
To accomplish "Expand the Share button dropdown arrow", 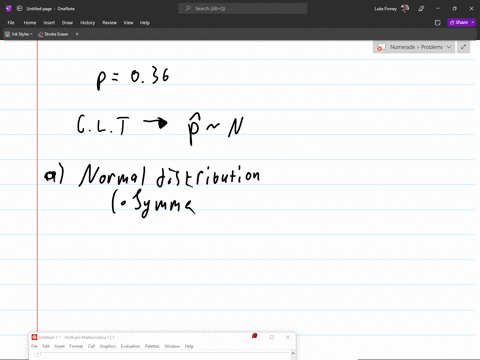I will pos(473,22).
